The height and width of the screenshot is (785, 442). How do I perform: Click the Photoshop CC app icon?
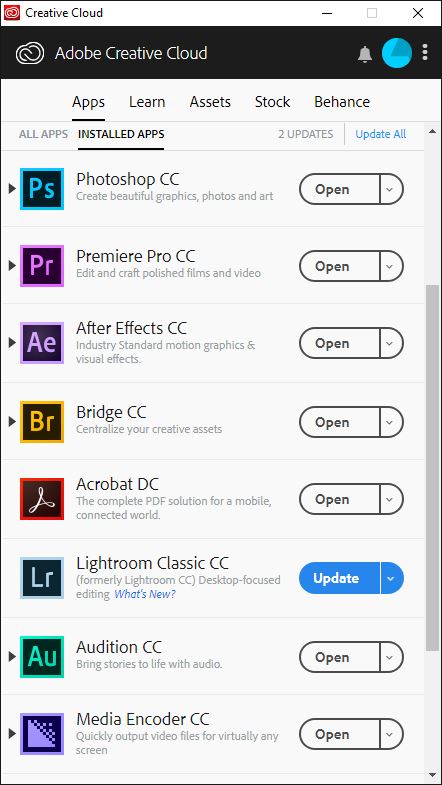coord(42,189)
